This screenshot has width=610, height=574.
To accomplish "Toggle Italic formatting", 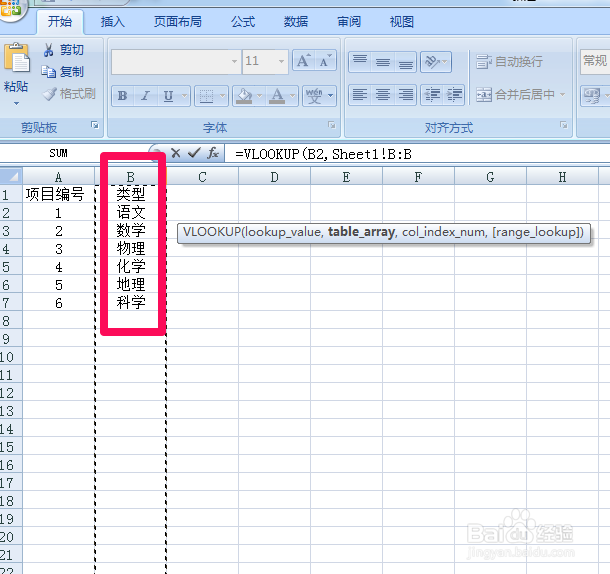I will pos(146,95).
